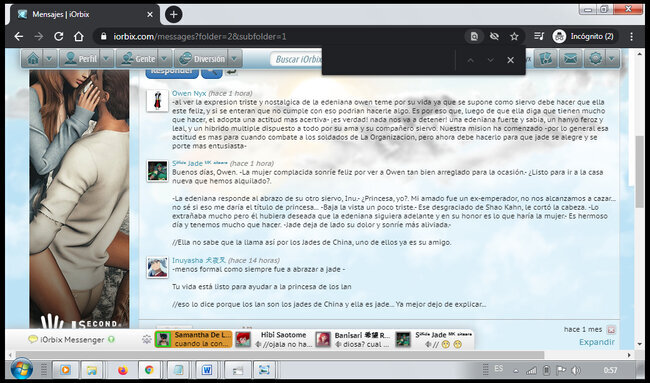Click the Expandir link
650x383 pixels.
597,342
